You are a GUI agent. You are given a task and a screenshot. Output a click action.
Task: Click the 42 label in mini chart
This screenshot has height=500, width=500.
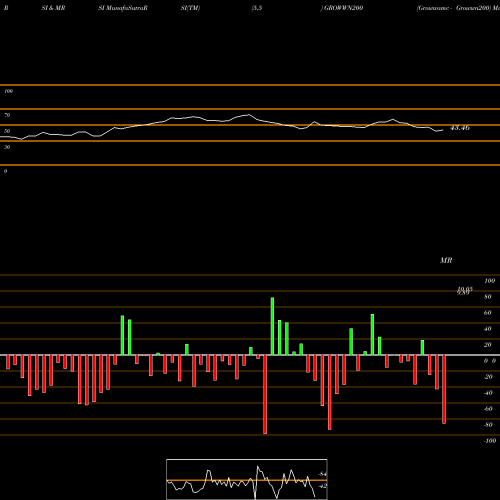pyautogui.click(x=322, y=486)
